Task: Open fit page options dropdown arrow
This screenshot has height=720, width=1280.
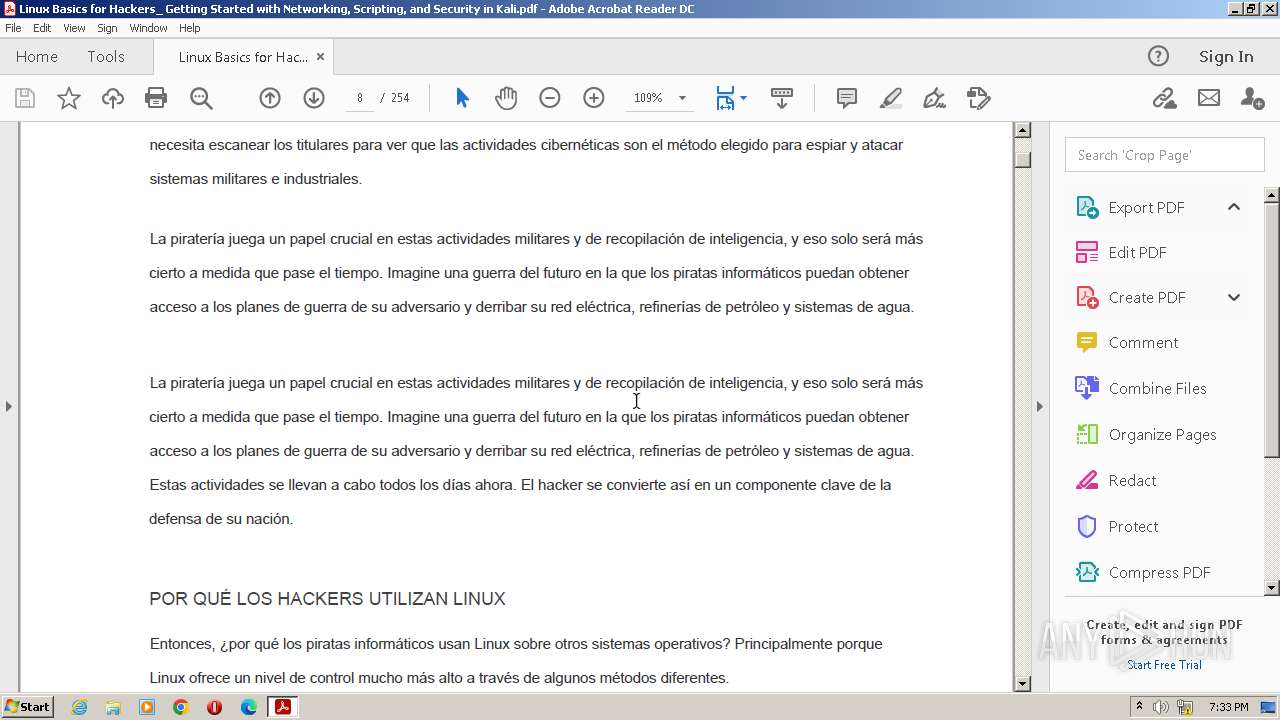Action: click(x=743, y=98)
